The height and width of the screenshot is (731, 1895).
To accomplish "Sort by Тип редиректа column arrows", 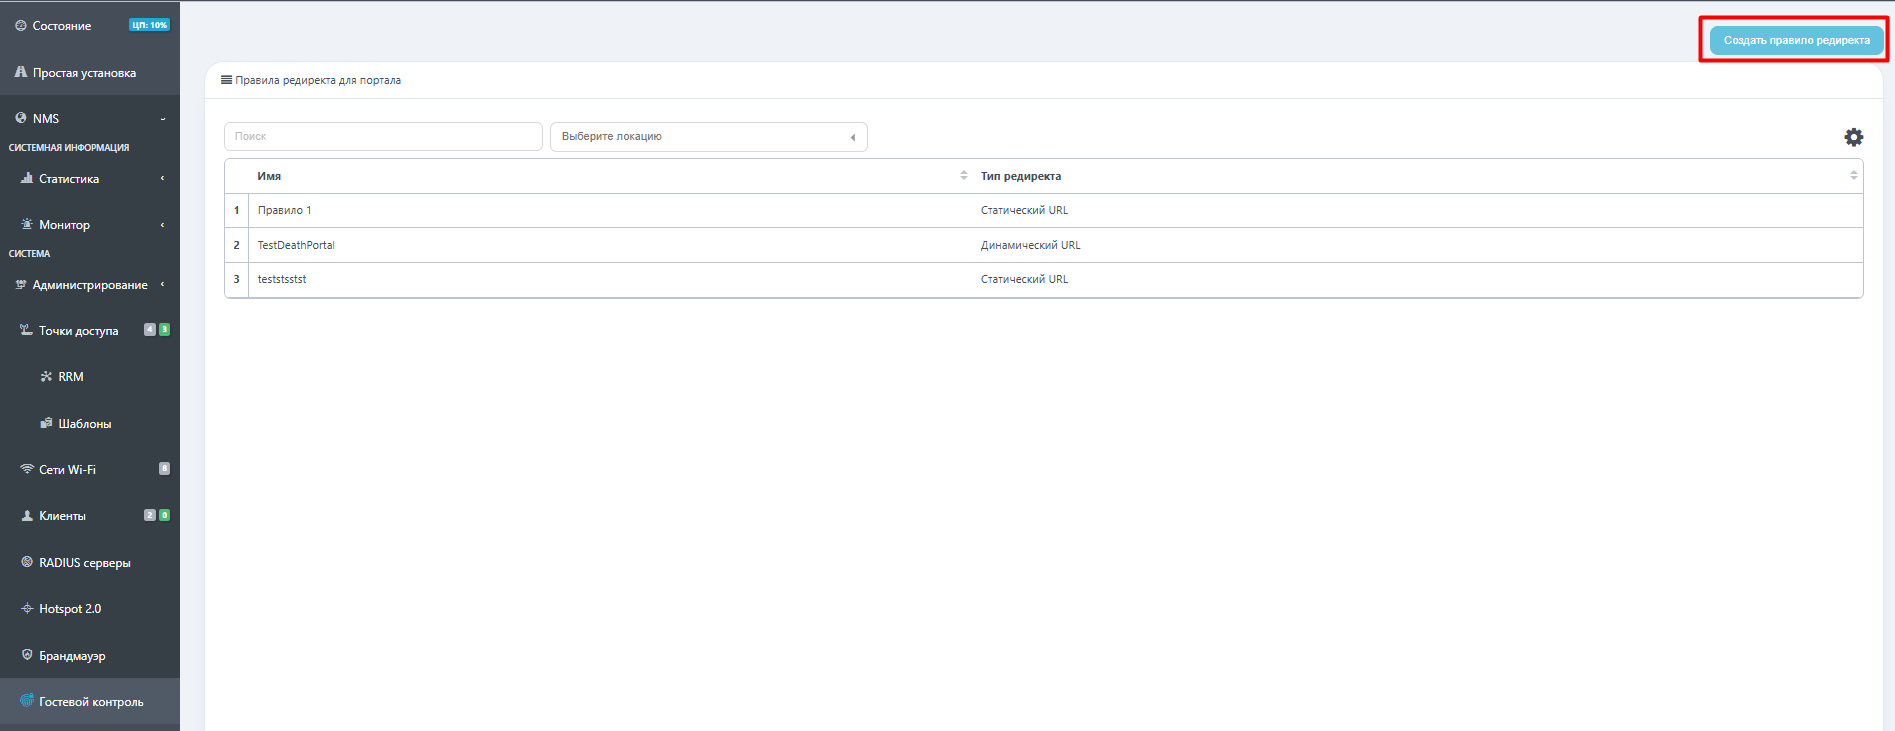I will pyautogui.click(x=1853, y=175).
